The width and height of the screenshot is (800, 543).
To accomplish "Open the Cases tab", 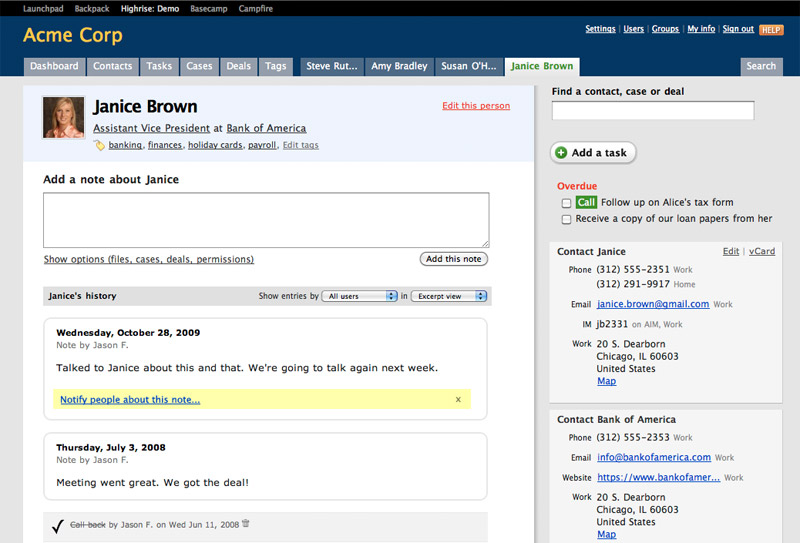I will coord(199,66).
